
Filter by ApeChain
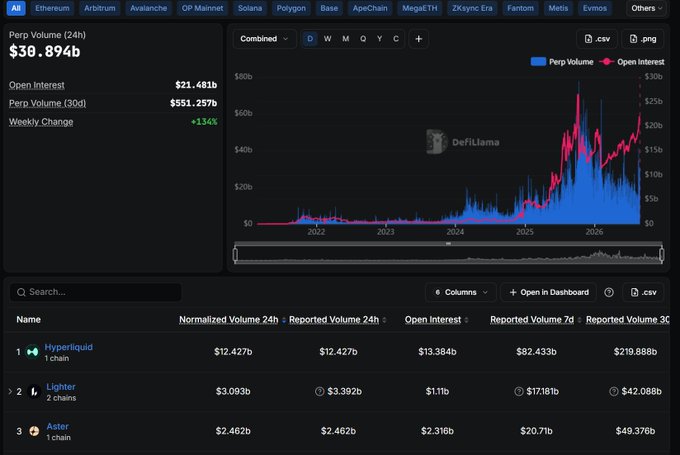click(370, 8)
